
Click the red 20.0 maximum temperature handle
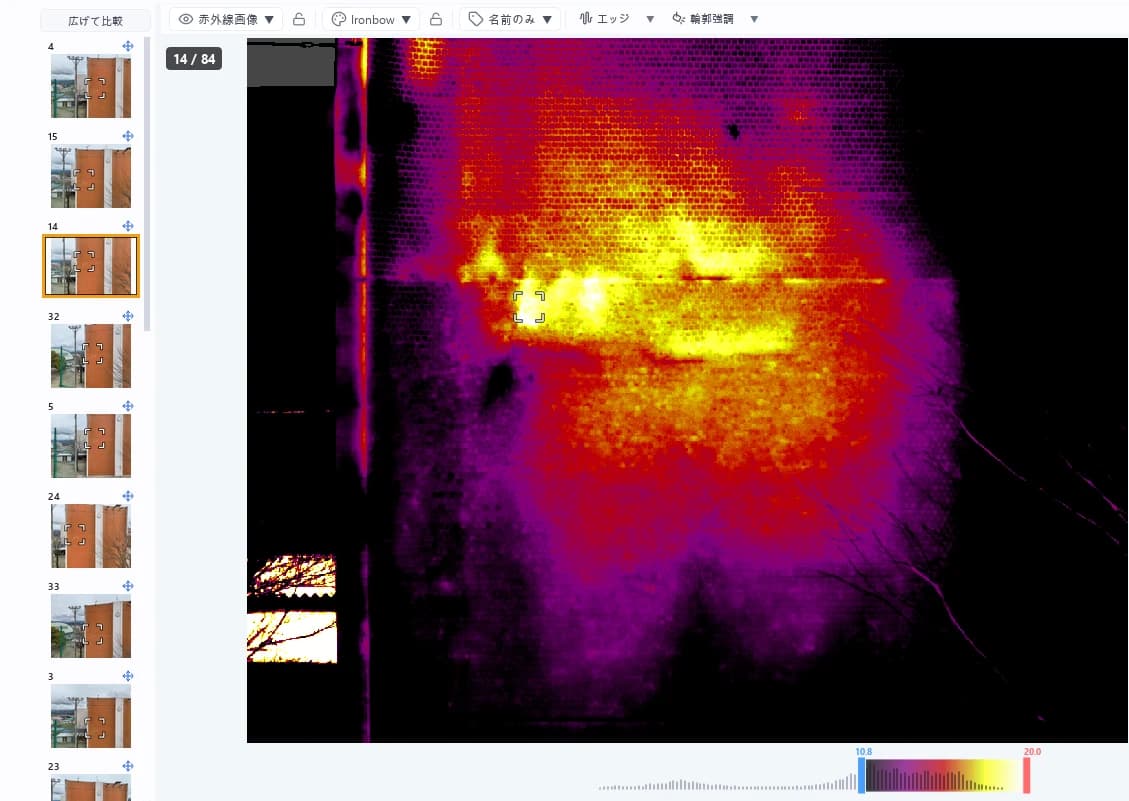point(1027,775)
